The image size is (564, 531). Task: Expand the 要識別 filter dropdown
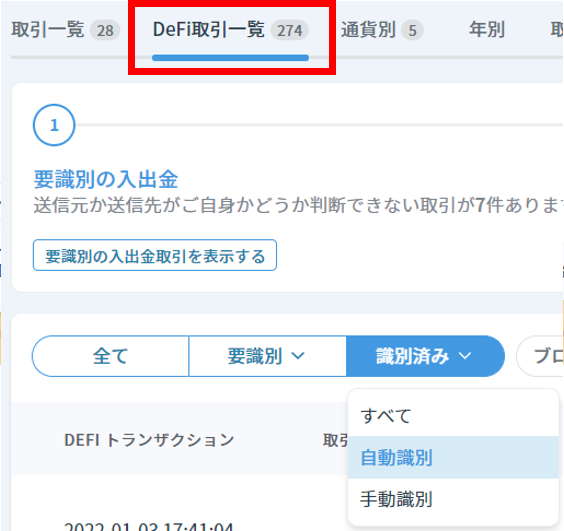tap(267, 356)
